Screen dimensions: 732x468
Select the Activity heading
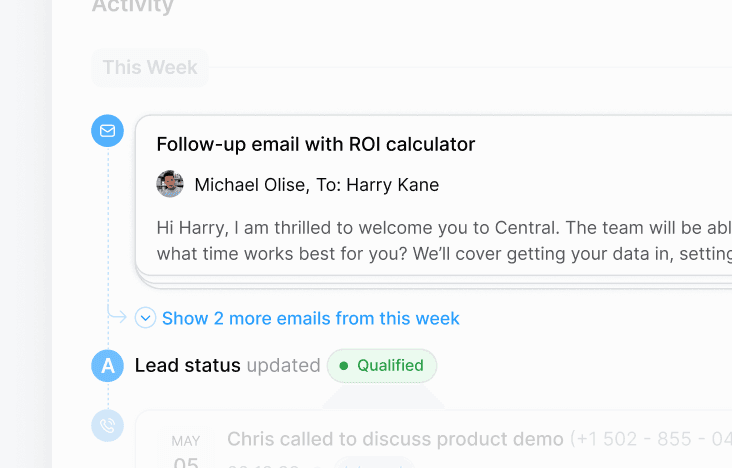[x=132, y=7]
